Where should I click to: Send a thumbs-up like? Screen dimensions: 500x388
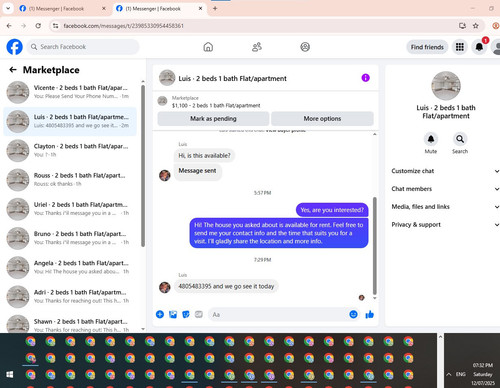point(369,314)
